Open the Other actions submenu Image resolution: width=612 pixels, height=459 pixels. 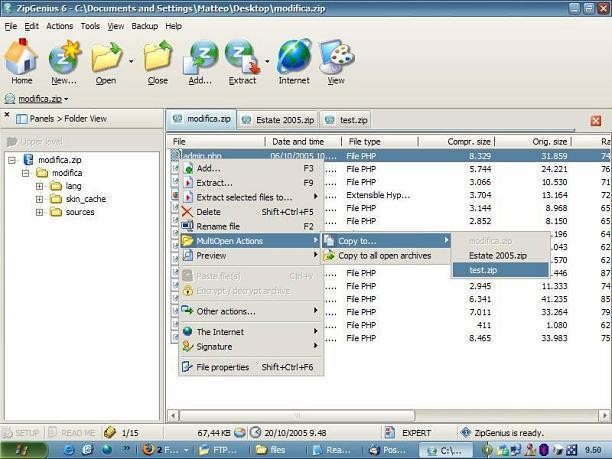(x=251, y=311)
